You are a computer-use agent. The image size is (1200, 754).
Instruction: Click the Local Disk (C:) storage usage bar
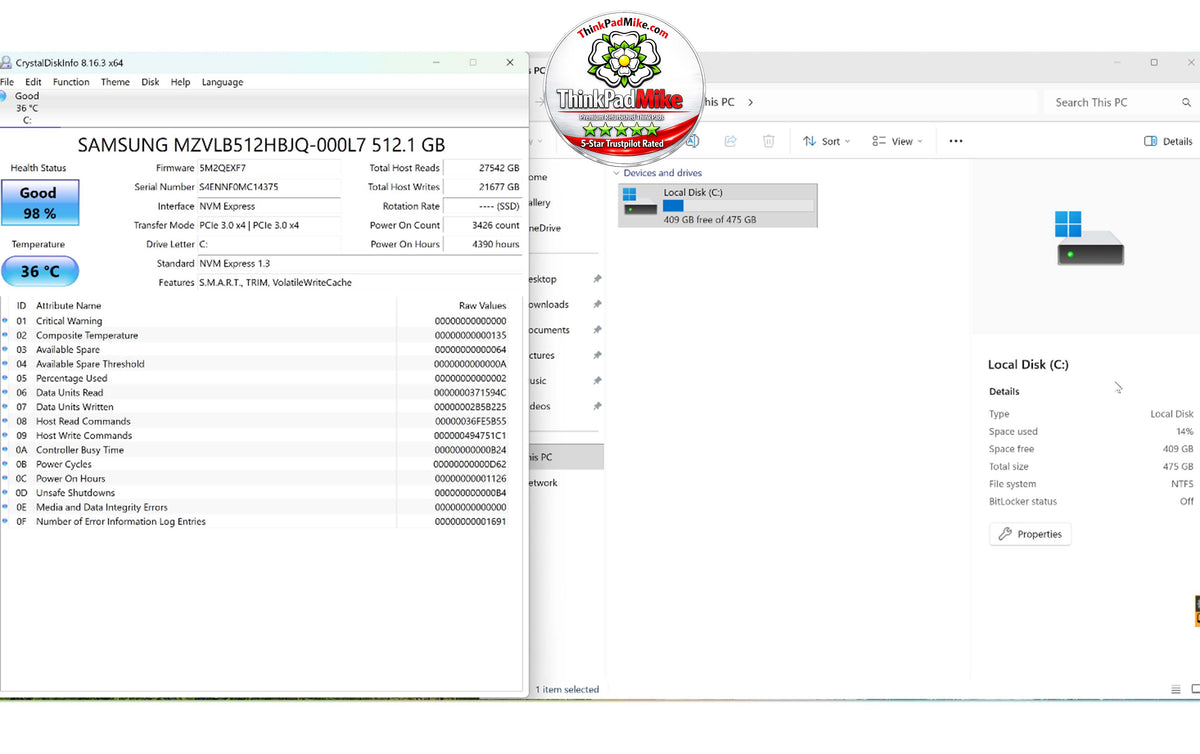tap(738, 205)
